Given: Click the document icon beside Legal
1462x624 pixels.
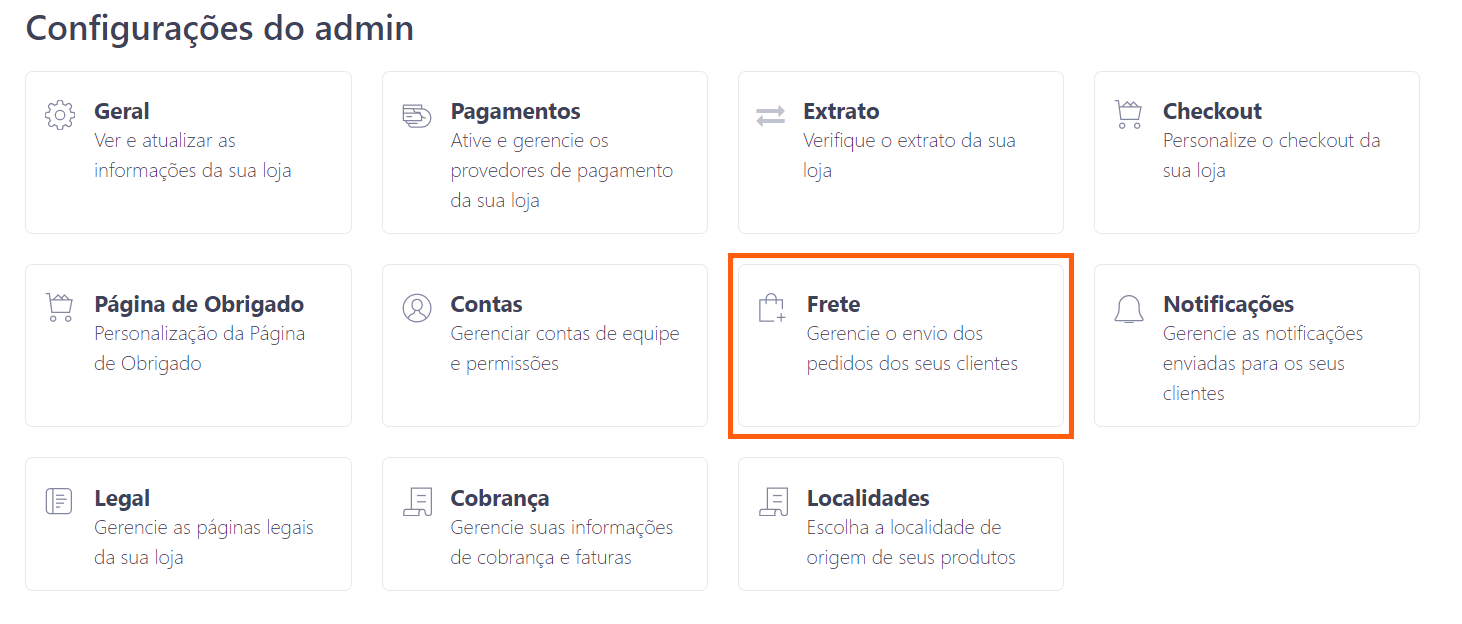Looking at the screenshot, I should tap(60, 501).
